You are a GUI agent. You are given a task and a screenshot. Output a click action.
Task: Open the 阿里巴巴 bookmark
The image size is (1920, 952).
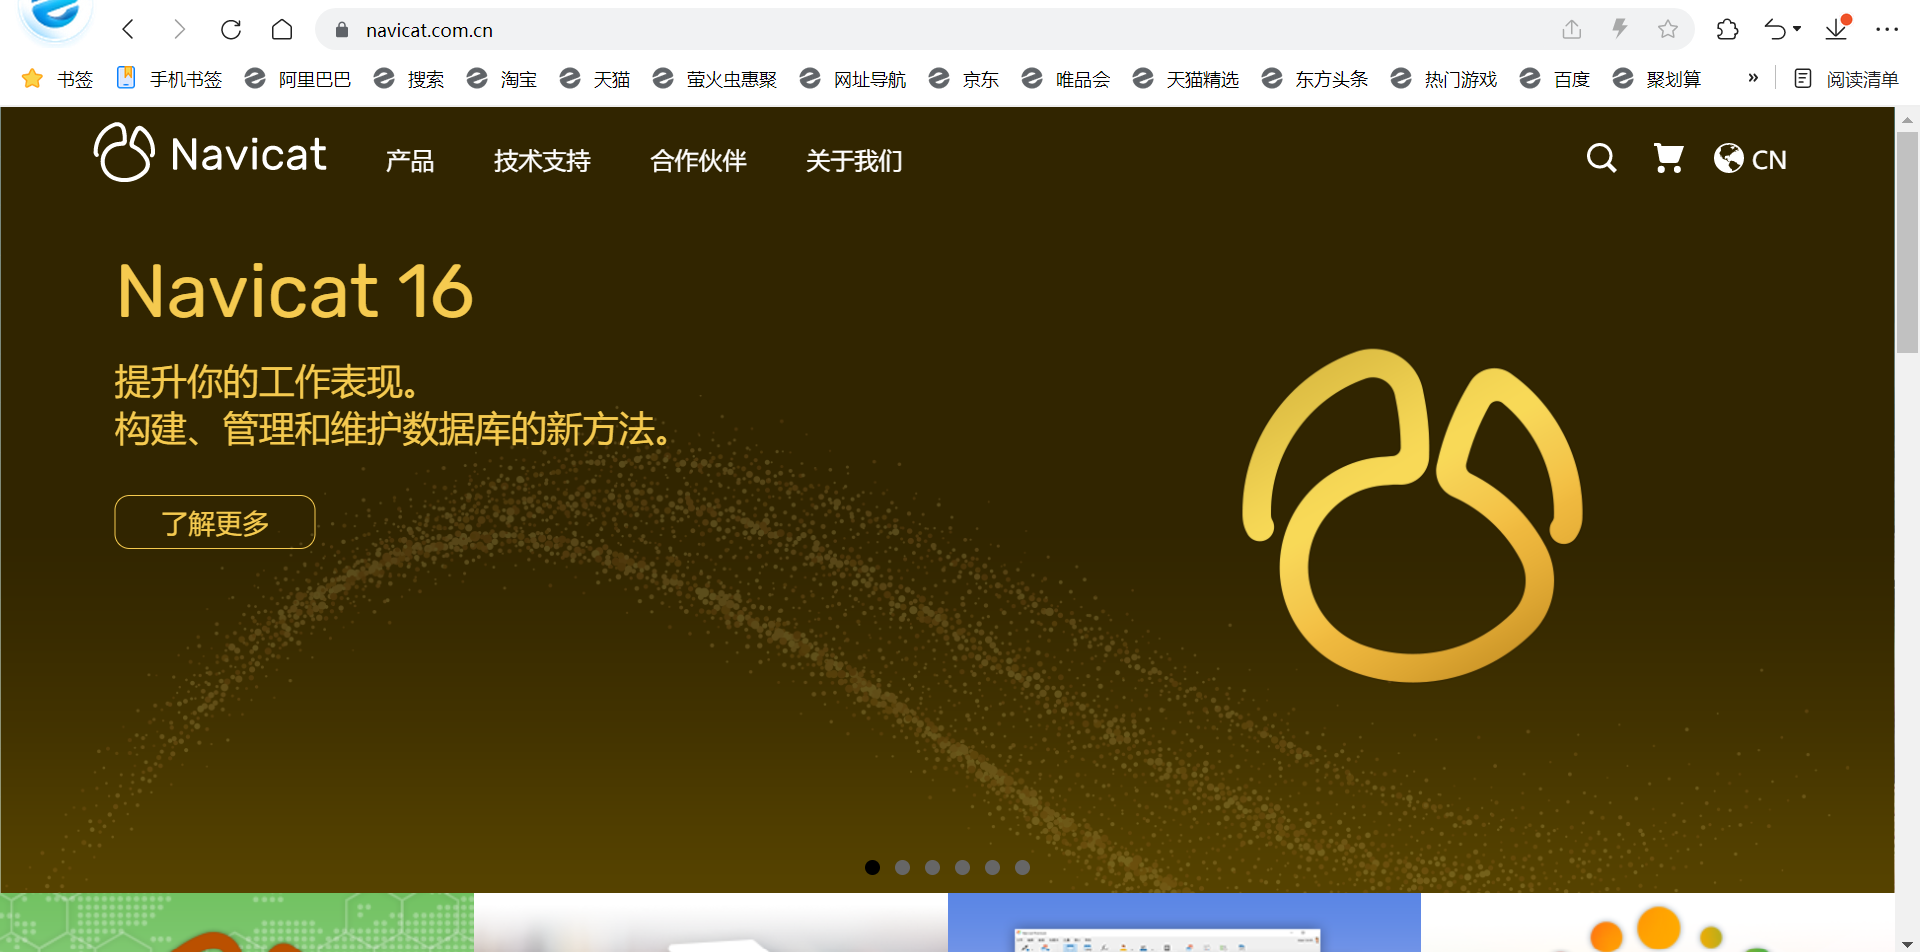click(298, 78)
